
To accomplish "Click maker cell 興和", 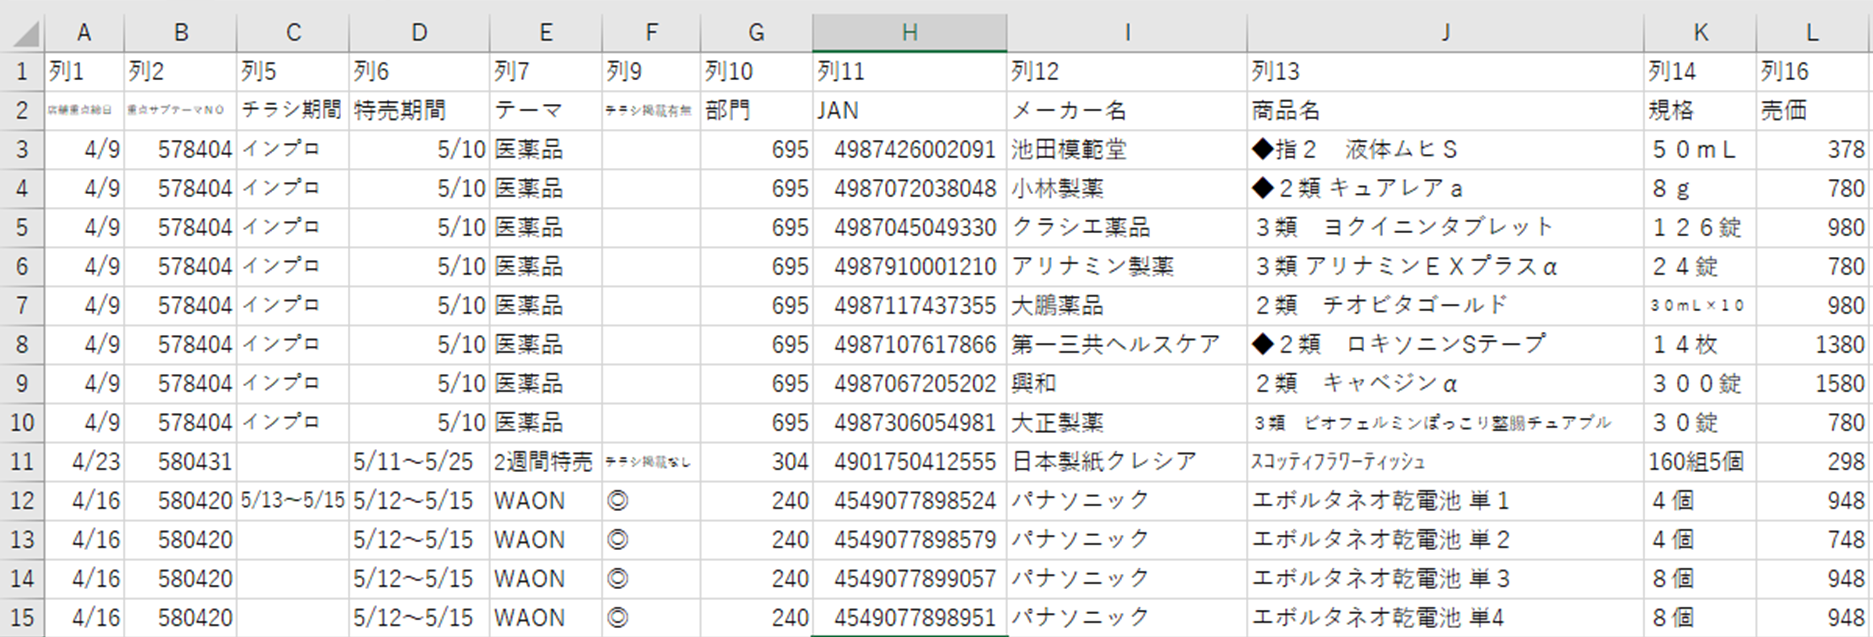I will click(x=1127, y=383).
